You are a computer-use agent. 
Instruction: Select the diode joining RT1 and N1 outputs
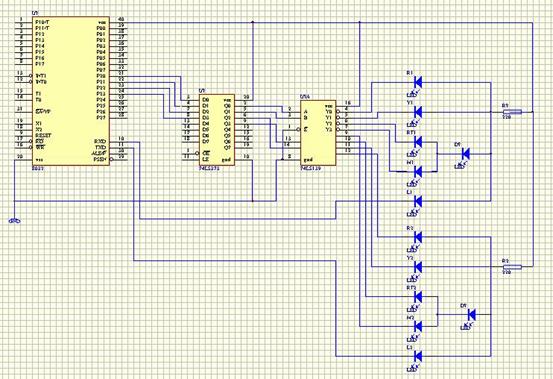point(466,154)
